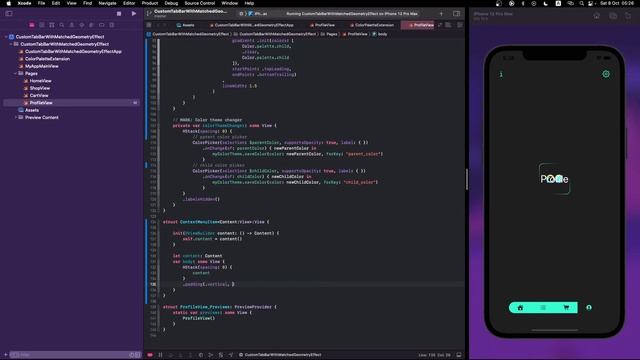The height and width of the screenshot is (360, 640).
Task: Tap the cart tab in the phone tab bar
Action: pyautogui.click(x=566, y=307)
